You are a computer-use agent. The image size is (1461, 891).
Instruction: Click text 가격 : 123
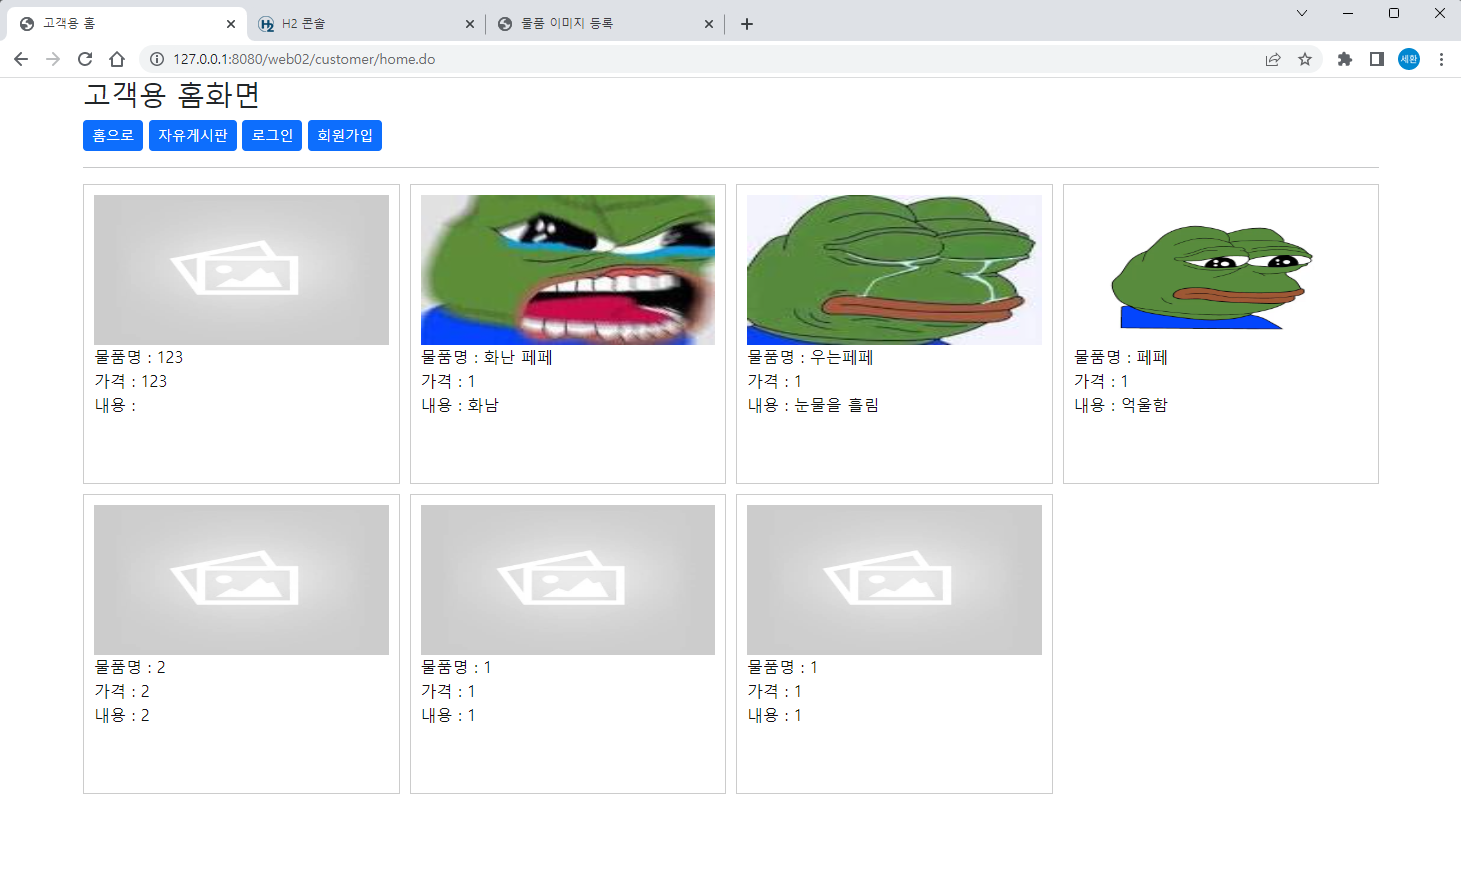coord(131,381)
